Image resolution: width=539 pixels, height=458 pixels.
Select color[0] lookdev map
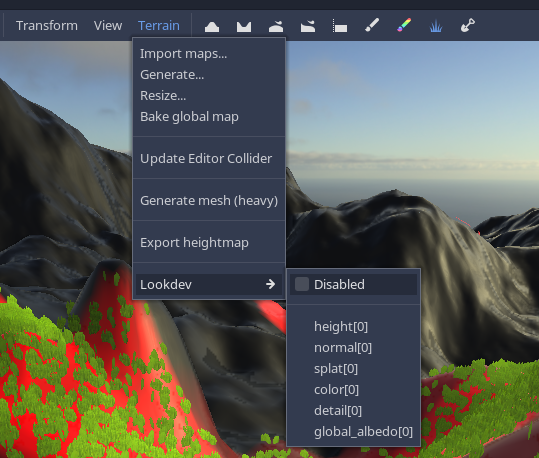[x=353, y=389]
